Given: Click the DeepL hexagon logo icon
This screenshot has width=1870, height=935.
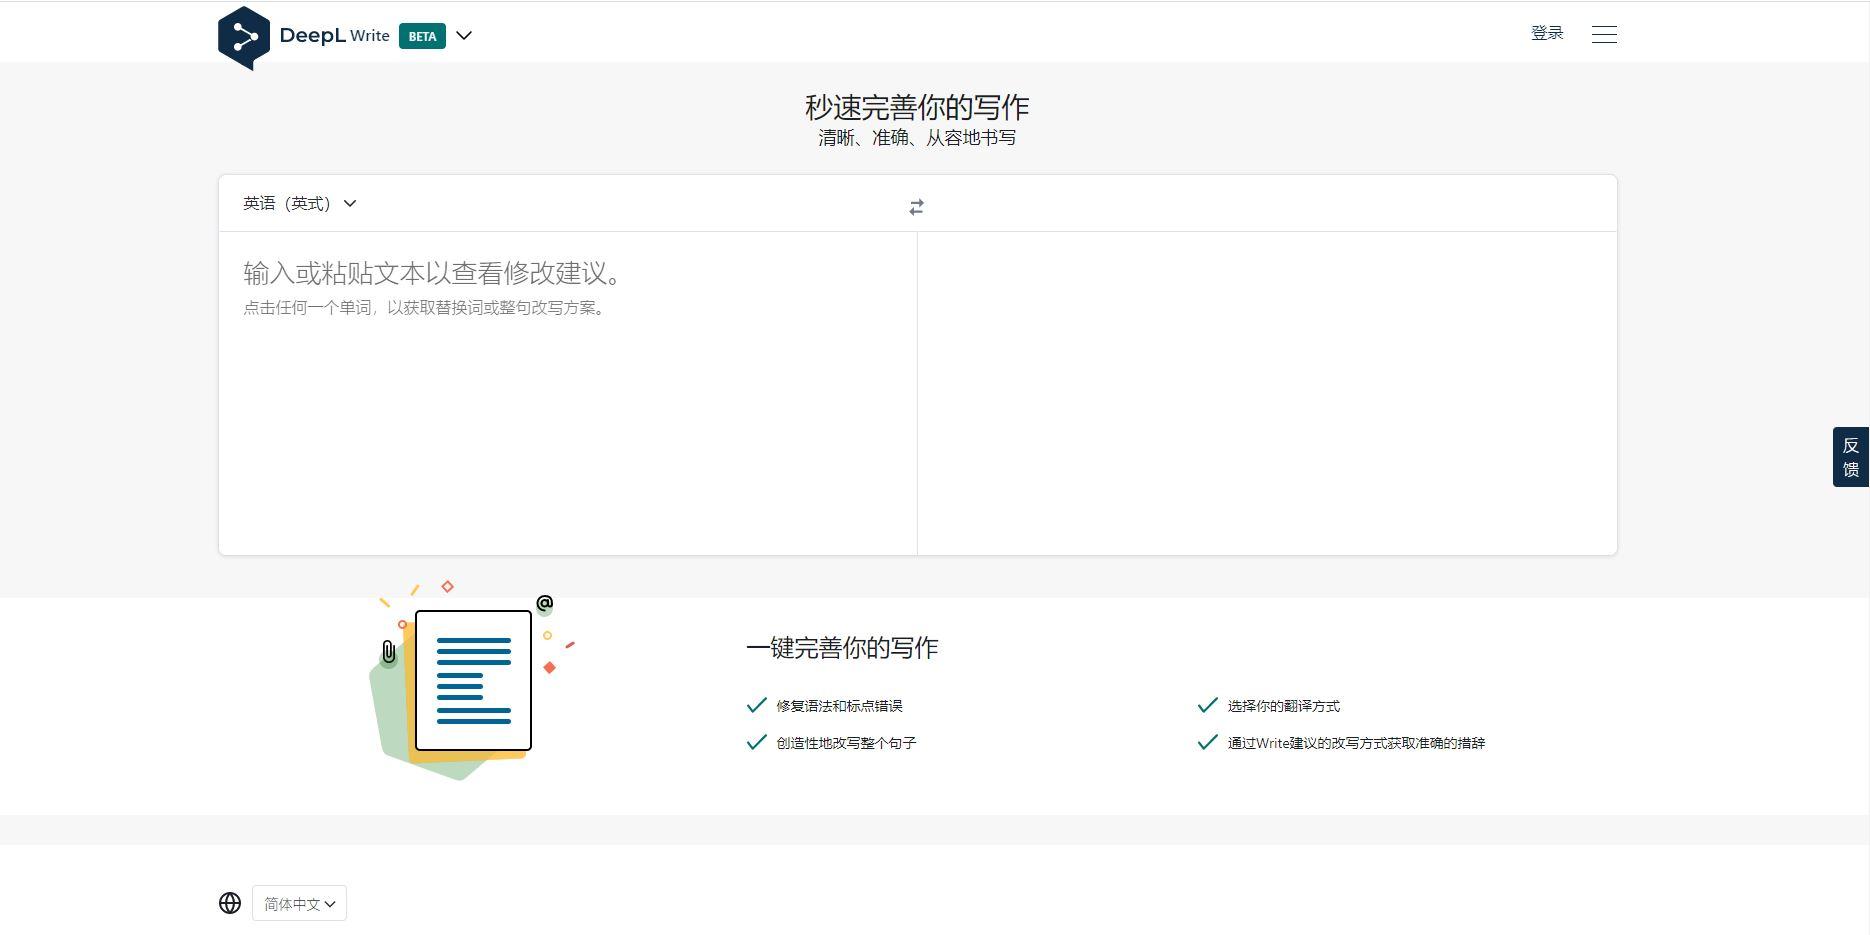Looking at the screenshot, I should pos(244,38).
